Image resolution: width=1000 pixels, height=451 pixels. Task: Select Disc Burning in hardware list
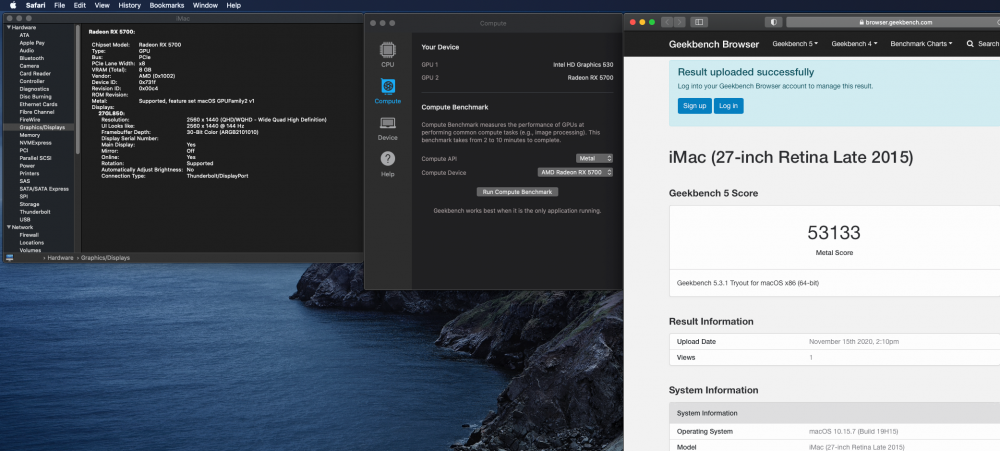click(35, 96)
